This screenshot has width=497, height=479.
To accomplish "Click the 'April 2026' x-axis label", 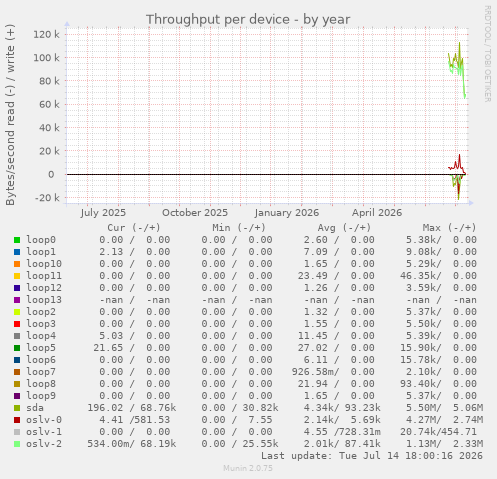I will (x=377, y=213).
